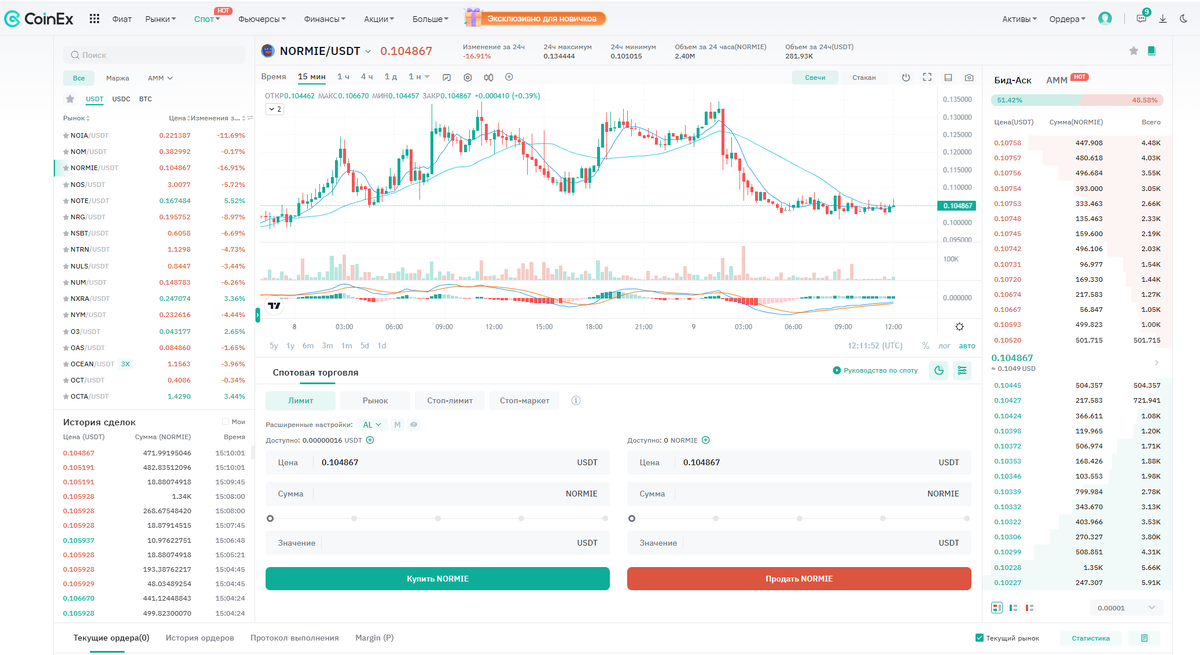Screen dimensions: 1200x655
Task: Open chart settings hexagon icon
Action: pyautogui.click(x=467, y=77)
